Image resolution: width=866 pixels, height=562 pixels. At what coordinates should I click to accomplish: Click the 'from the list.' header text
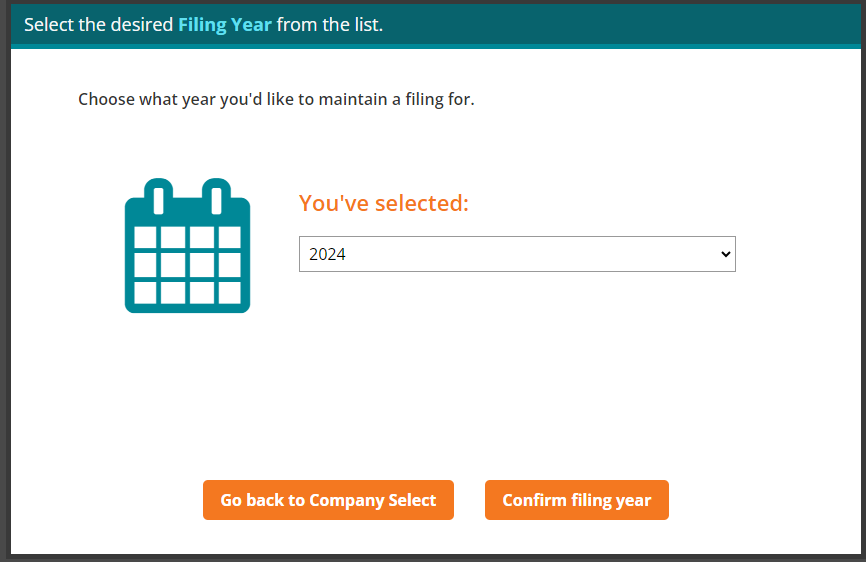(330, 24)
